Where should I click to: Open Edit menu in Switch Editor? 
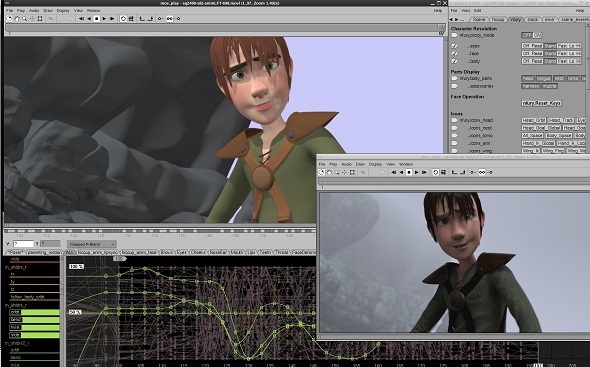click(x=477, y=11)
